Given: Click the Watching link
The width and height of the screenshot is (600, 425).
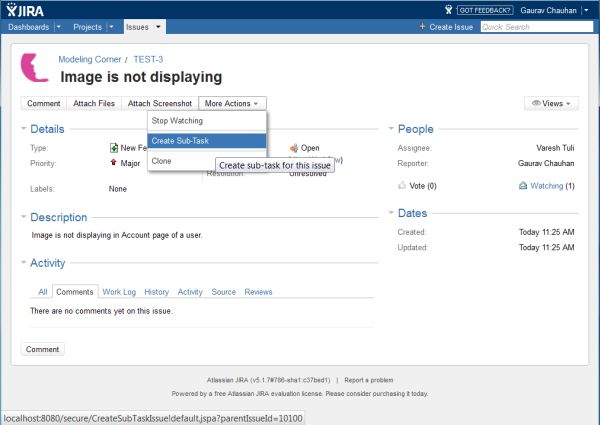Looking at the screenshot, I should (547, 186).
